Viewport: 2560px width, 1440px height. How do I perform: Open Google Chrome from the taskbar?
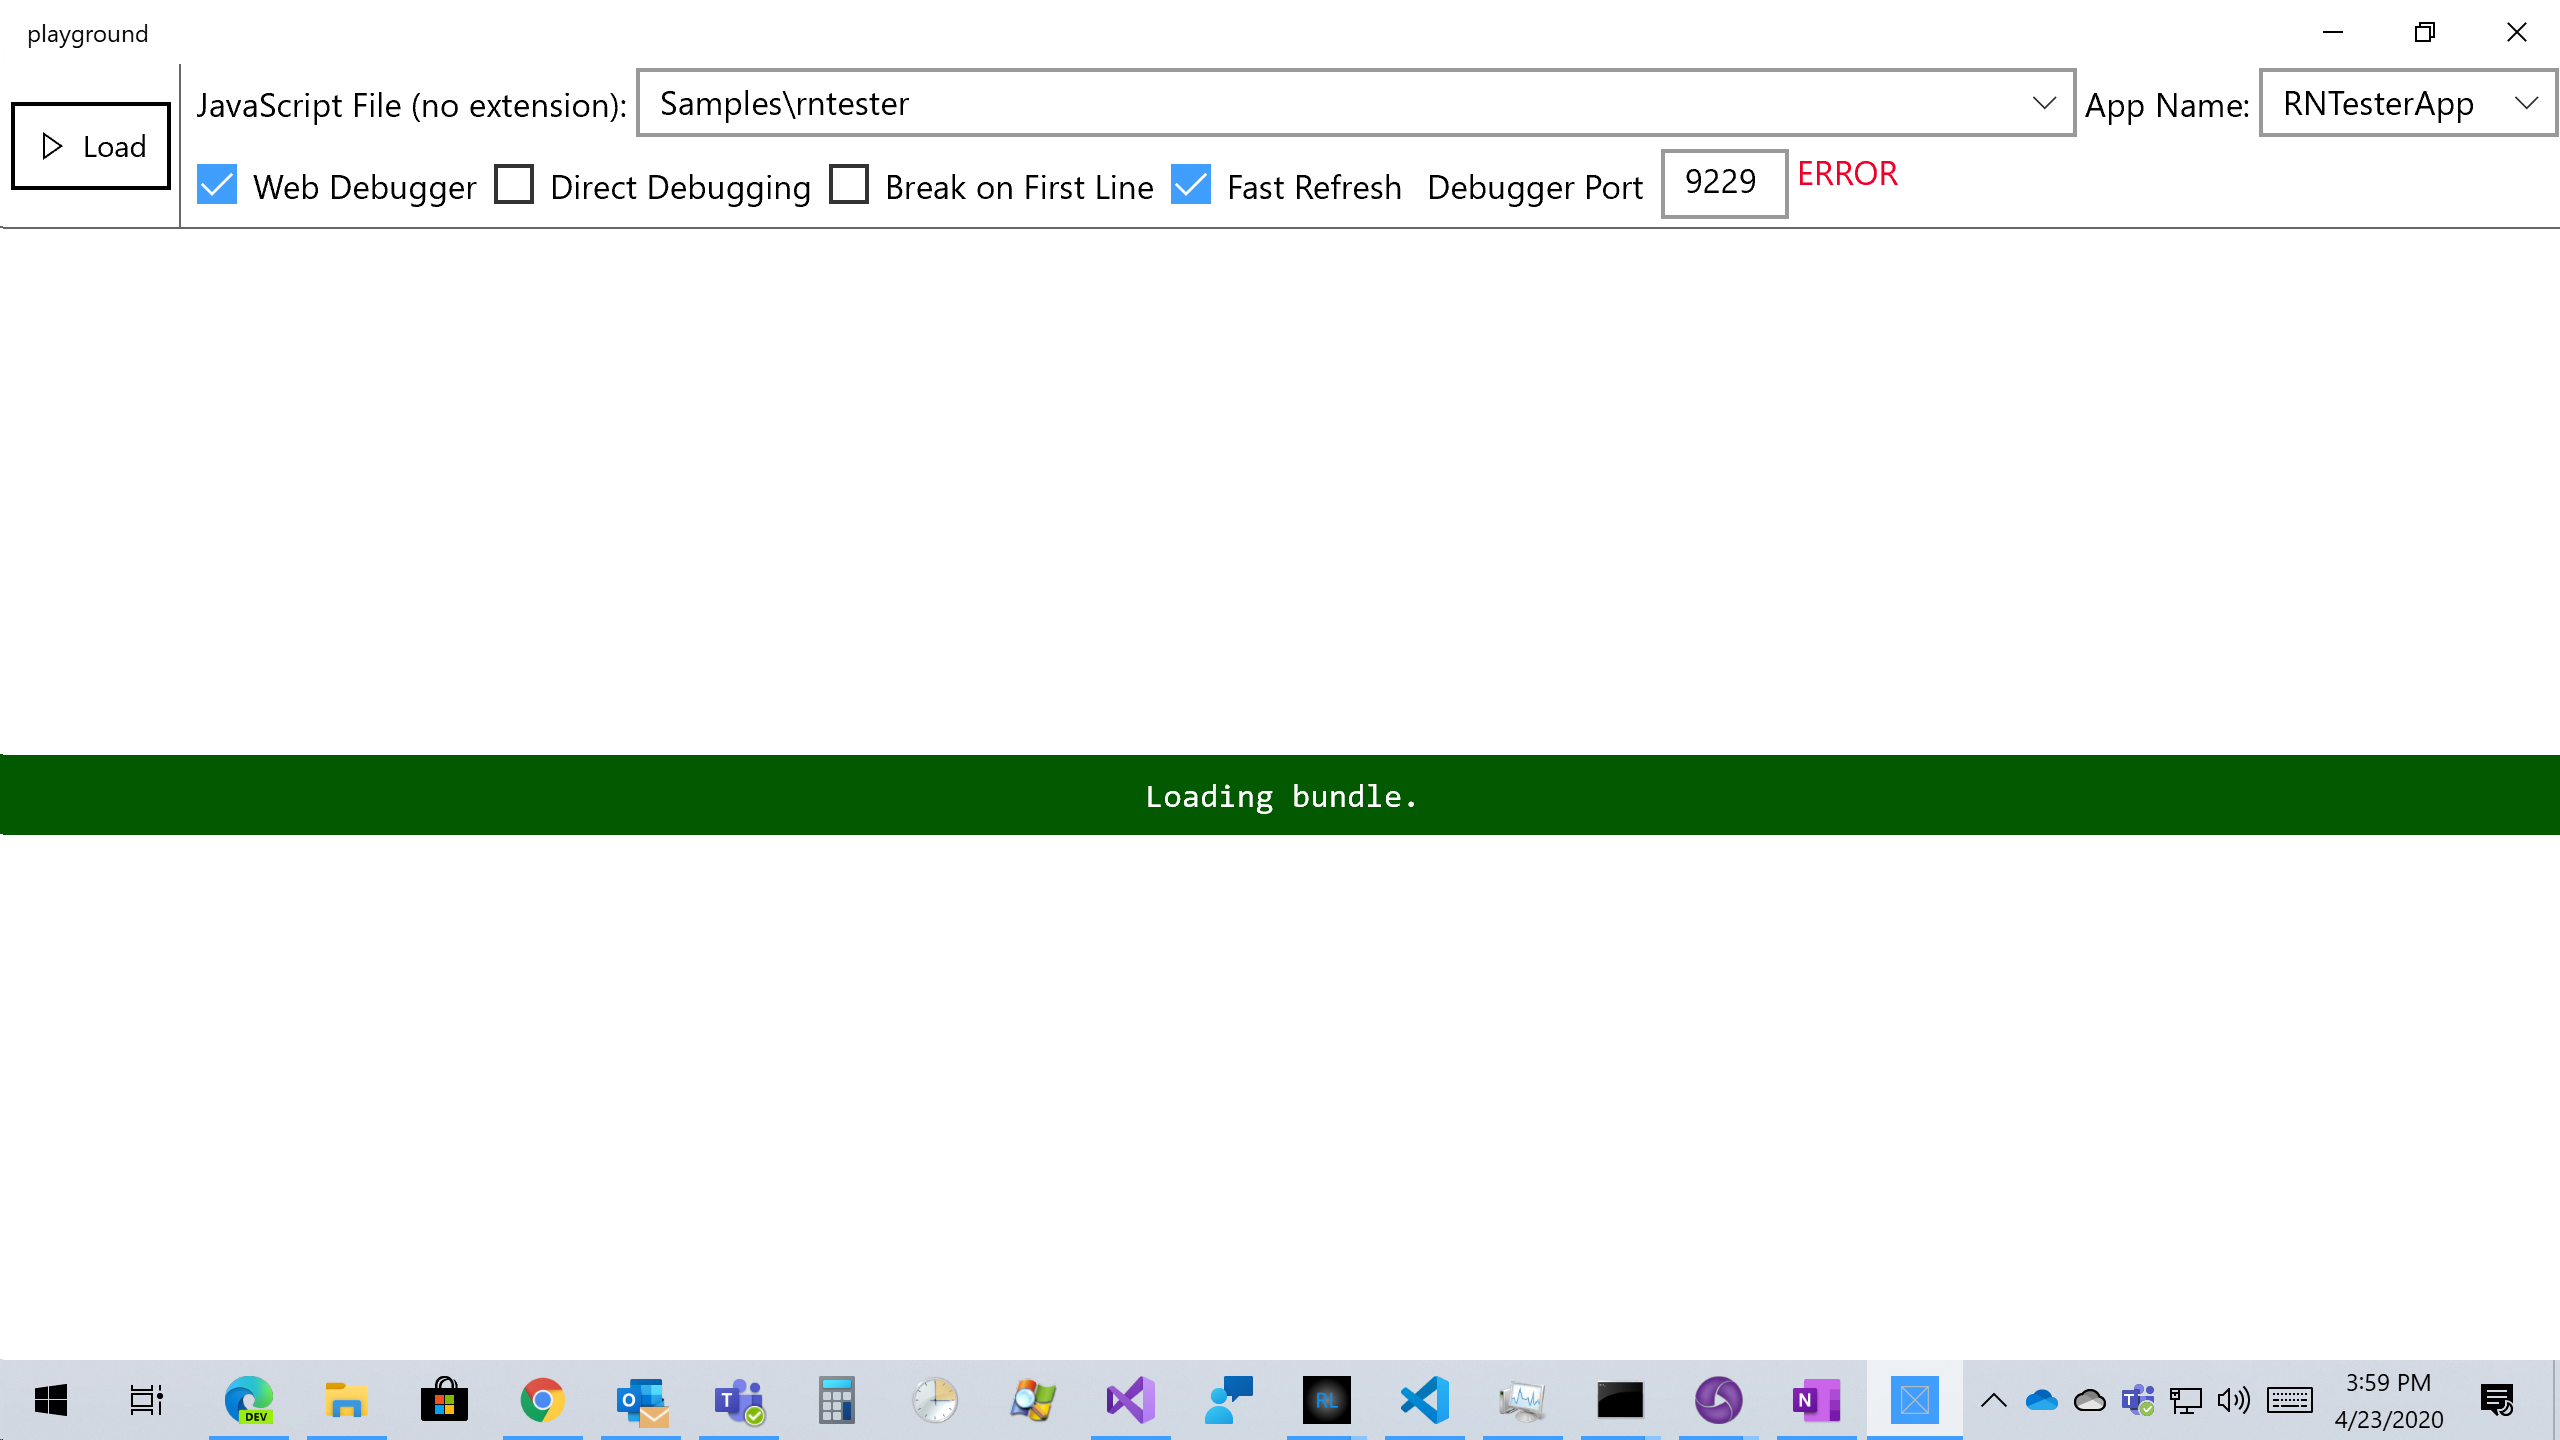(x=542, y=1400)
